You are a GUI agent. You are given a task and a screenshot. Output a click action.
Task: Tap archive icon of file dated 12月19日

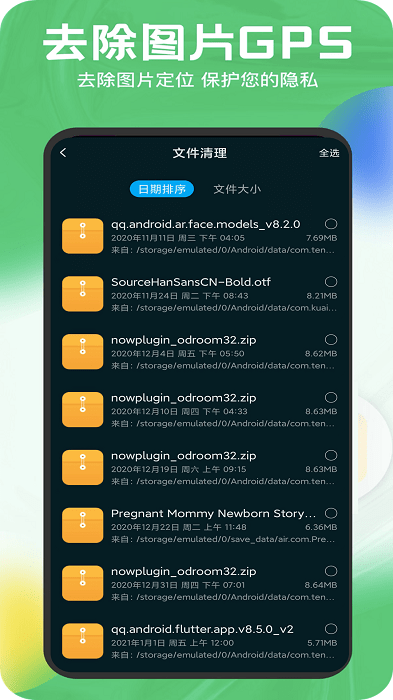point(83,467)
